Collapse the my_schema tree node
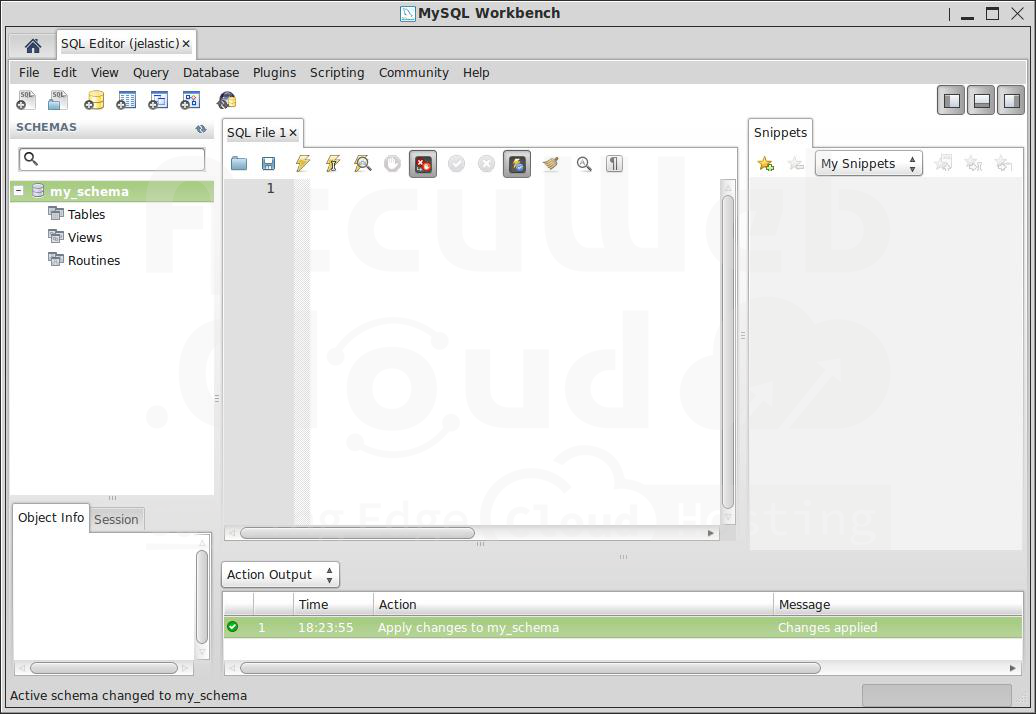 point(19,191)
